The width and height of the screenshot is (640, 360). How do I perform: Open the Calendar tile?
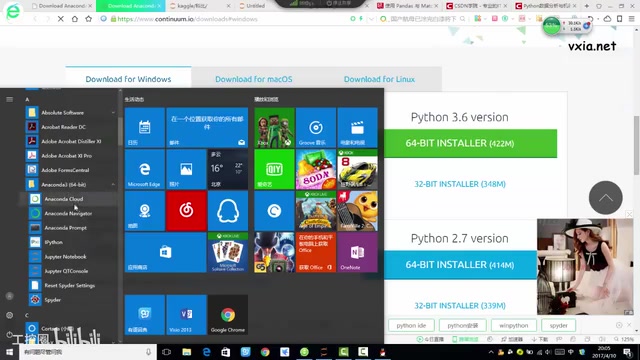click(144, 127)
